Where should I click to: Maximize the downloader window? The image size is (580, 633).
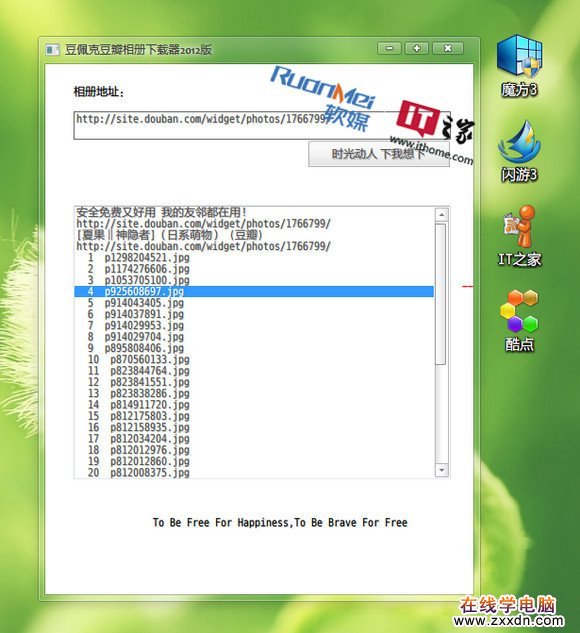417,48
